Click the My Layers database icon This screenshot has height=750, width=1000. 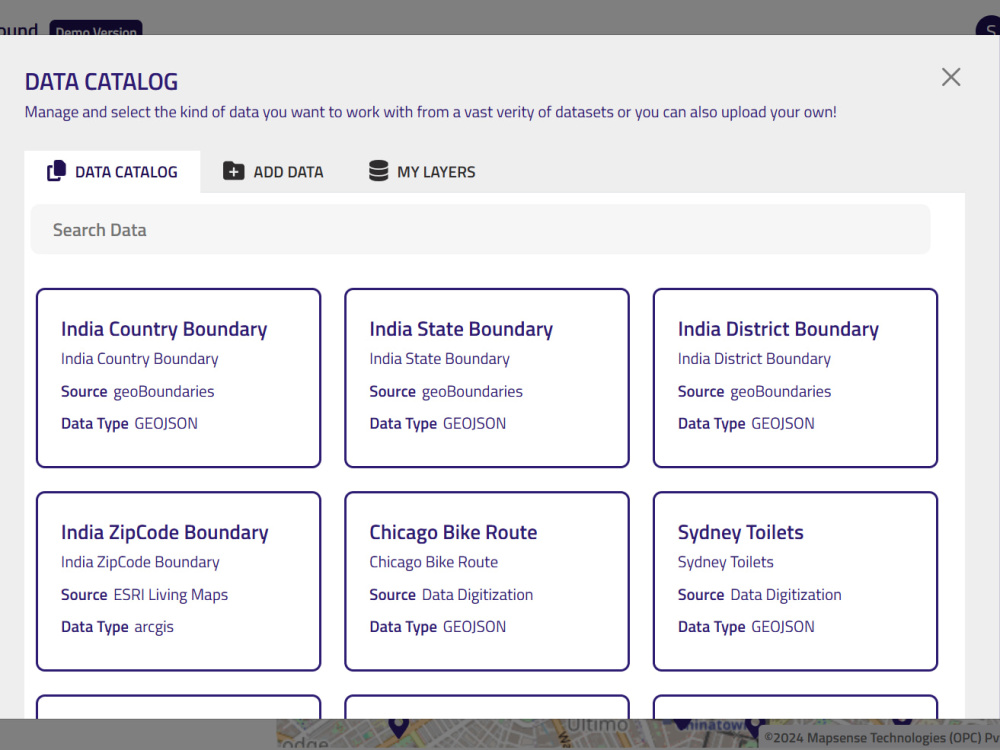tap(378, 171)
